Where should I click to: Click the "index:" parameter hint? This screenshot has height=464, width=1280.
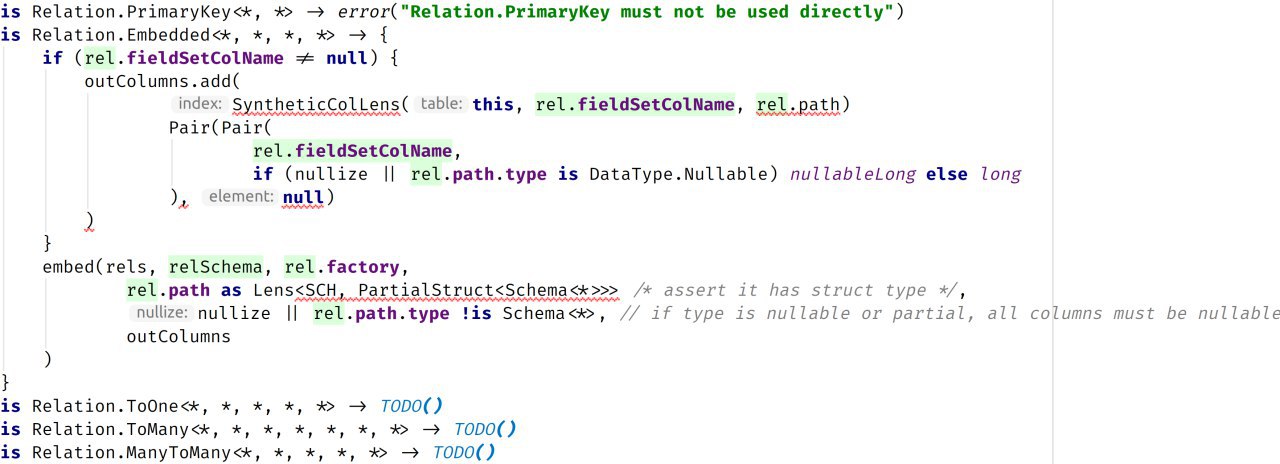tap(200, 104)
